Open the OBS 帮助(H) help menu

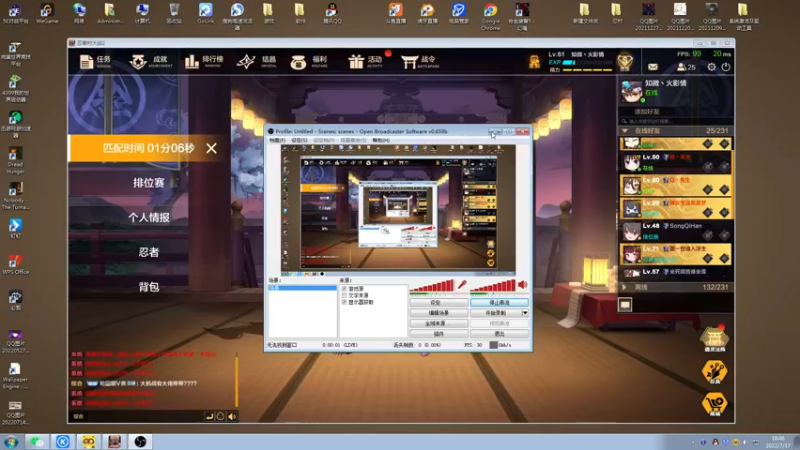[381, 140]
